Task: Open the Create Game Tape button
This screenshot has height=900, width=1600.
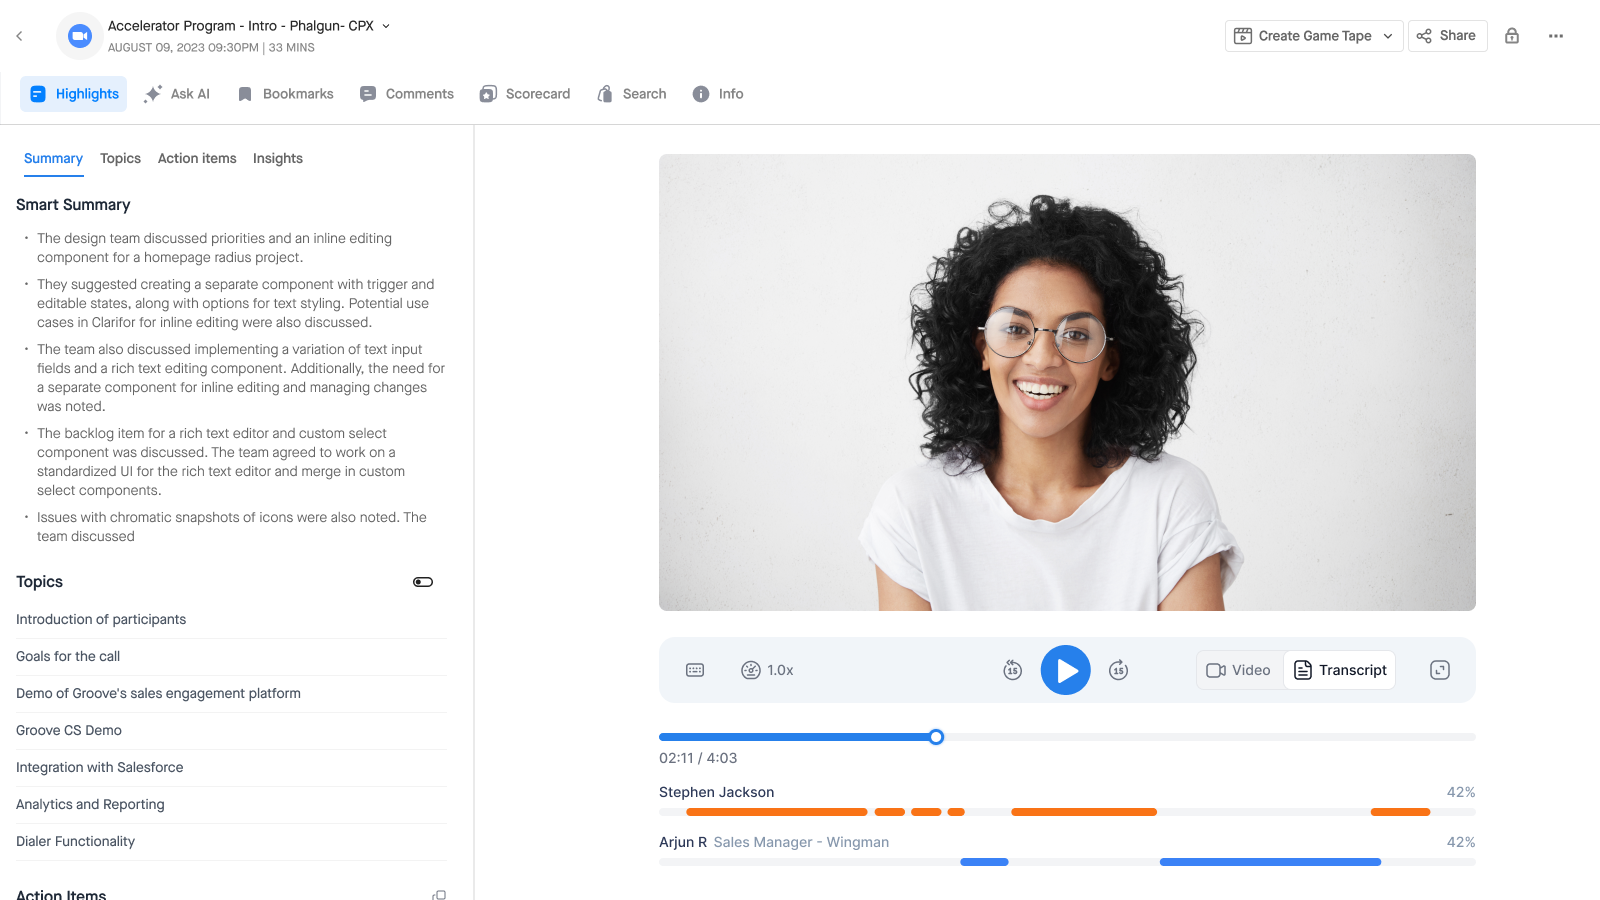Action: coord(1314,36)
